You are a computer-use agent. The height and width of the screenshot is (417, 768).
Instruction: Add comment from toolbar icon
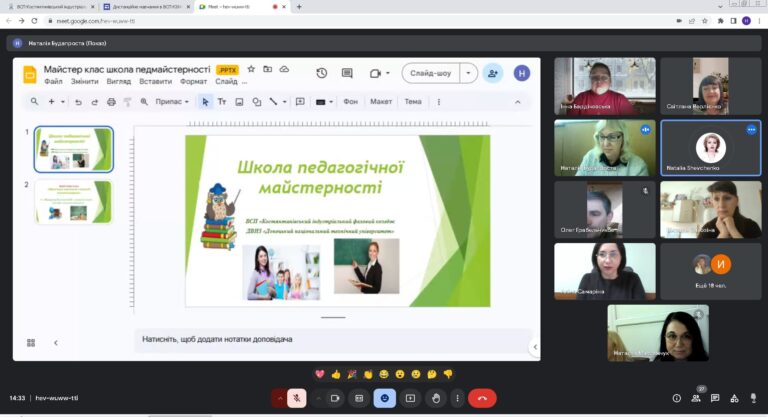click(x=300, y=101)
